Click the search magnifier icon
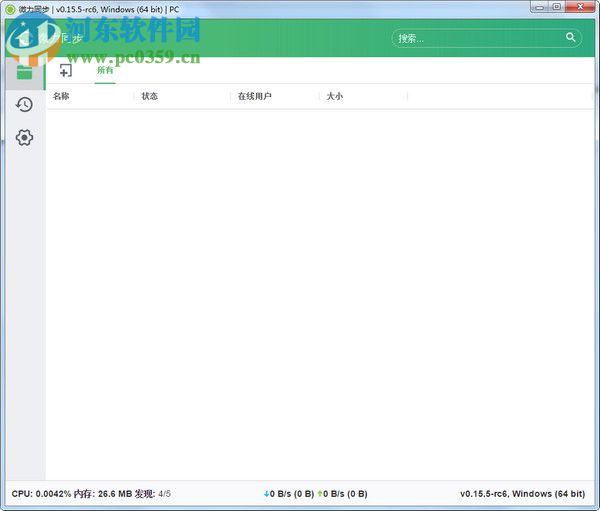Image resolution: width=600 pixels, height=511 pixels. coord(571,38)
